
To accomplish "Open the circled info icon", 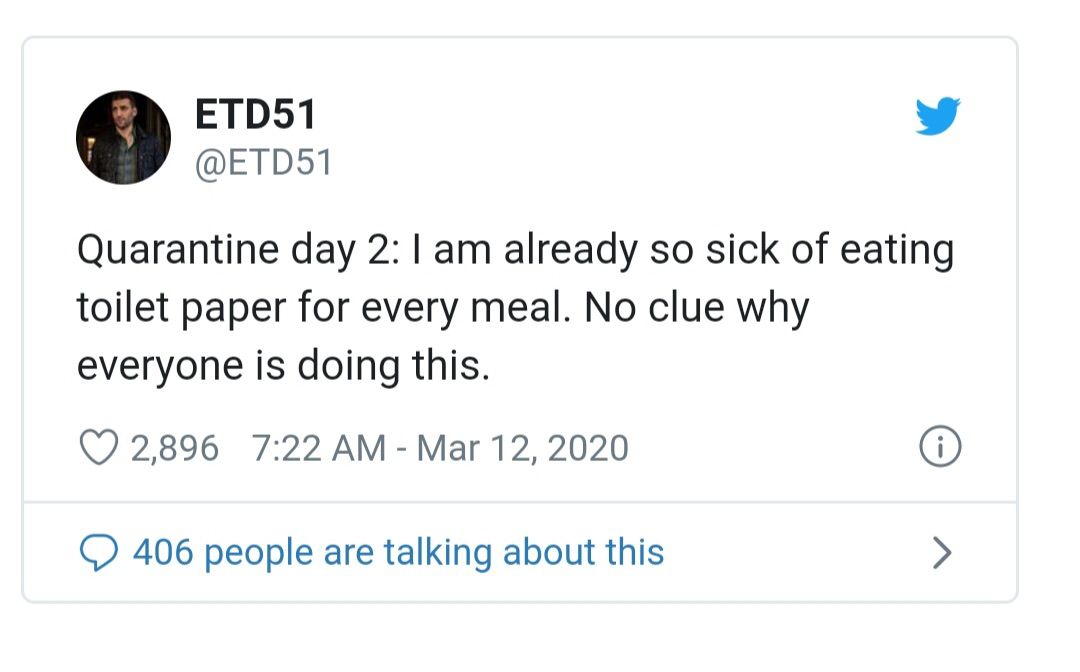I will [x=939, y=447].
